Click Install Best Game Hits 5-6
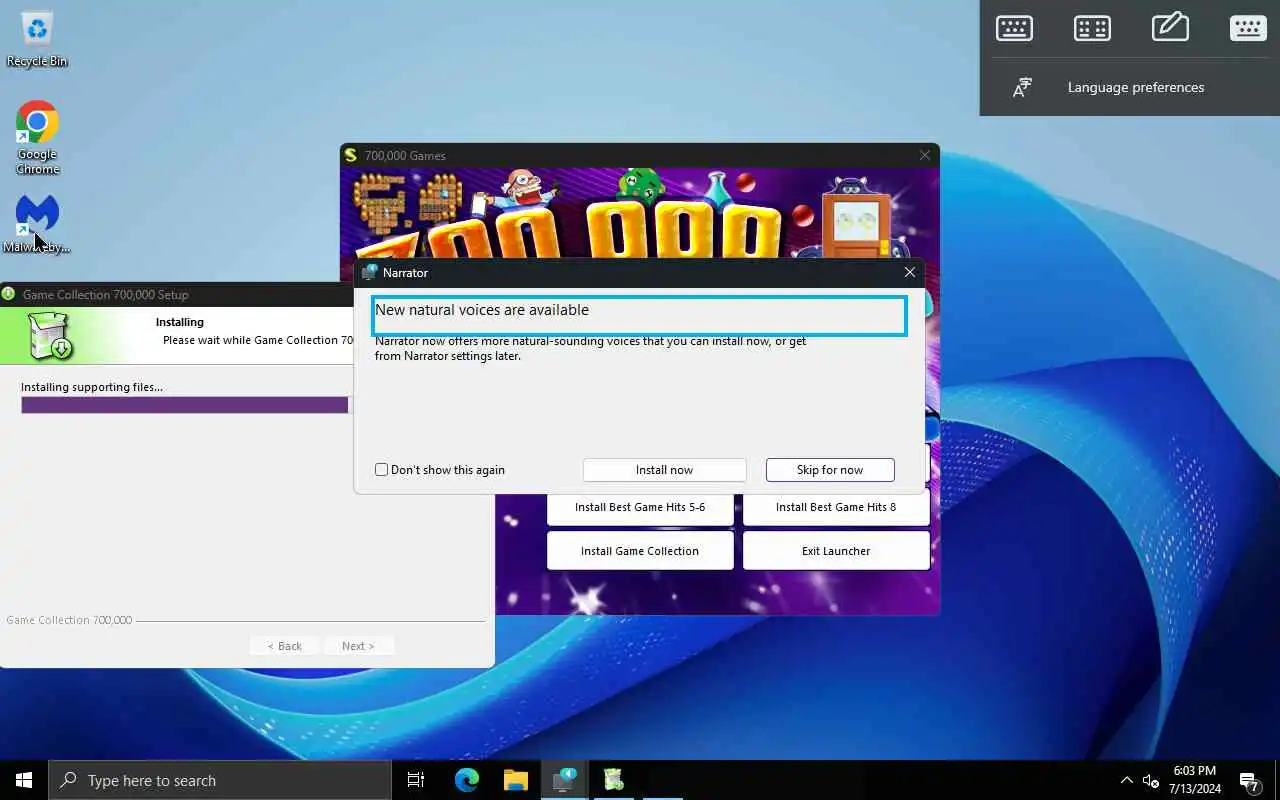The width and height of the screenshot is (1280, 800). click(640, 507)
